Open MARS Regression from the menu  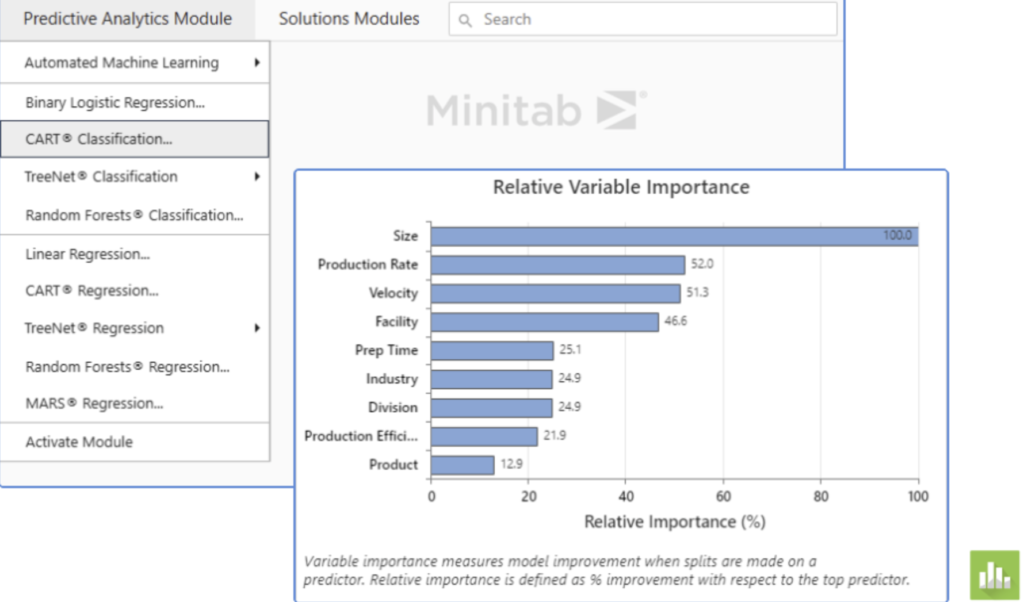coord(135,403)
